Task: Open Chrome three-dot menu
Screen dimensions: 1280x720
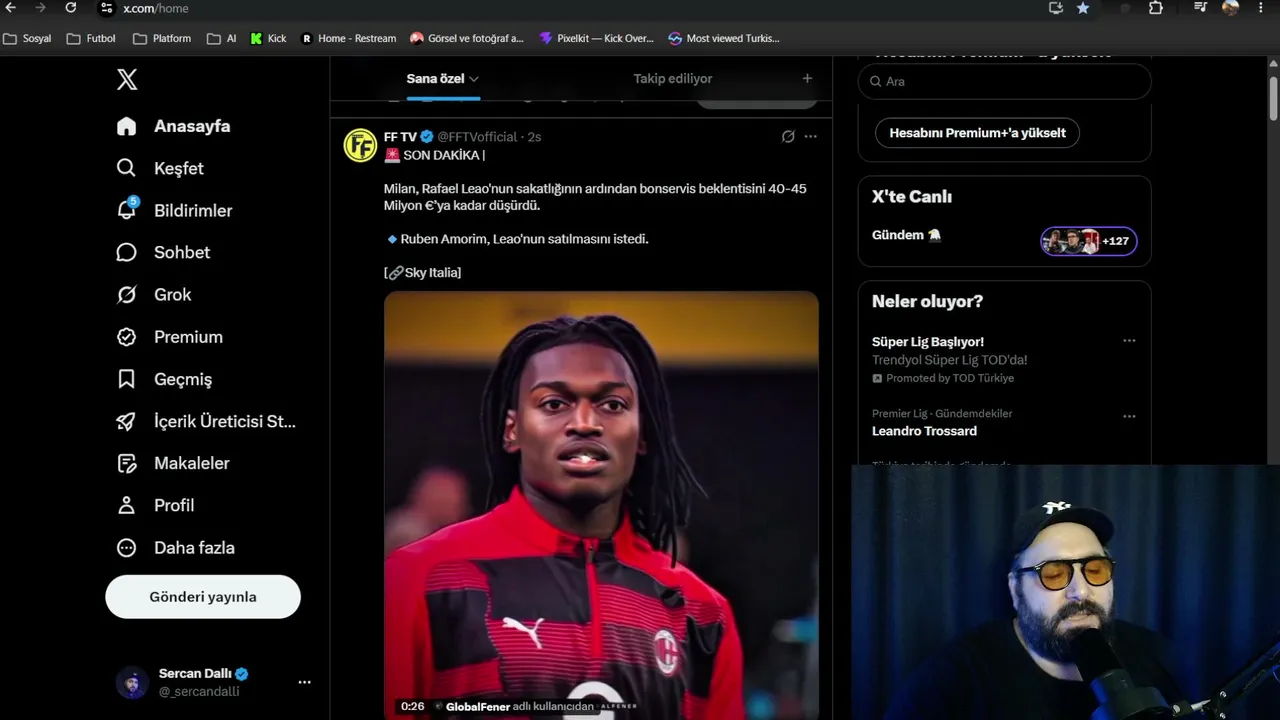Action: pyautogui.click(x=1262, y=8)
